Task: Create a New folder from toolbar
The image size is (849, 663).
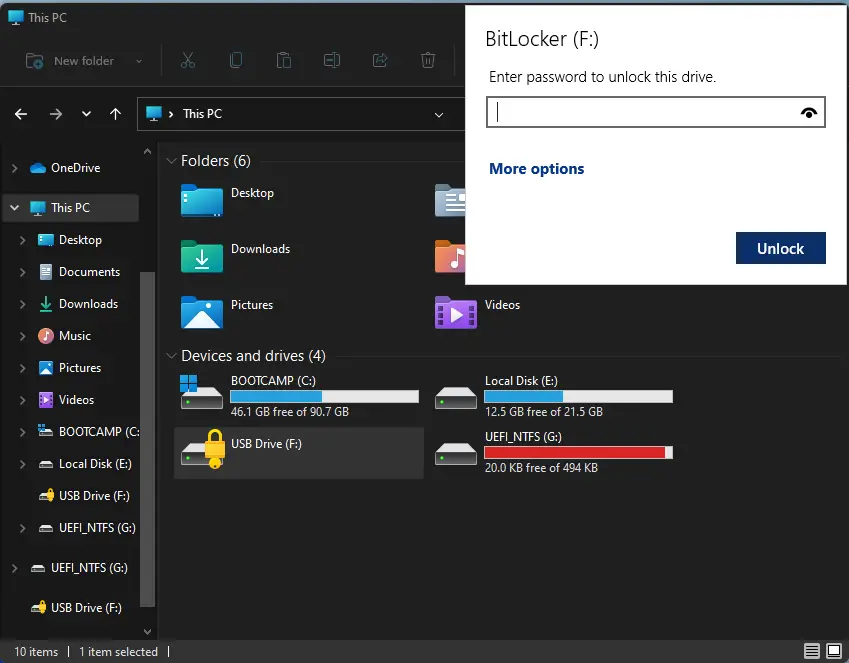Action: pos(70,61)
